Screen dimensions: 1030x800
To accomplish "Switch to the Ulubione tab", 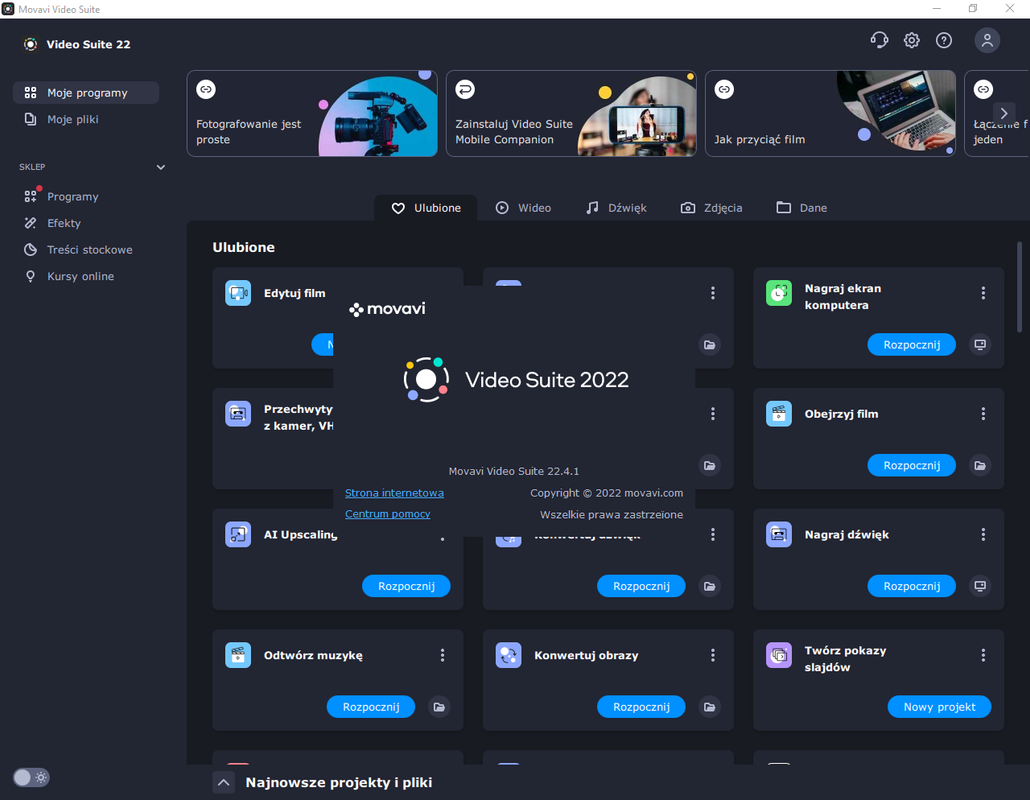I will [x=426, y=208].
